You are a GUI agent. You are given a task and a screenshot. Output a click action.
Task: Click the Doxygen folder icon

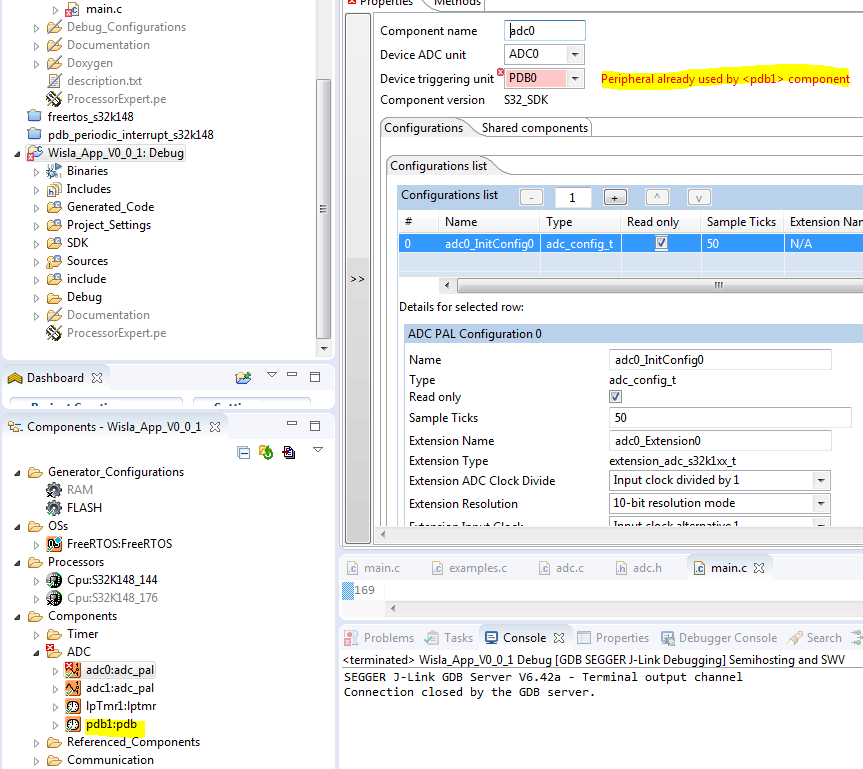54,63
